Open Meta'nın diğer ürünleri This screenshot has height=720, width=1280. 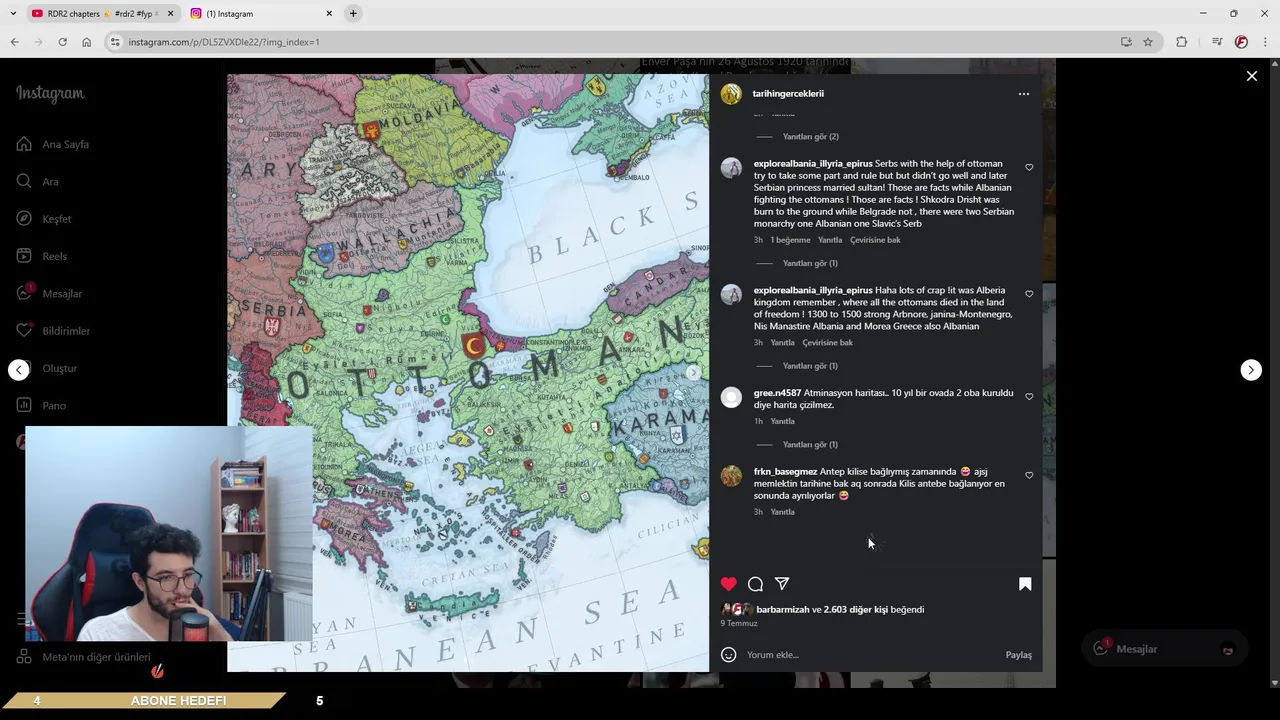coord(84,657)
